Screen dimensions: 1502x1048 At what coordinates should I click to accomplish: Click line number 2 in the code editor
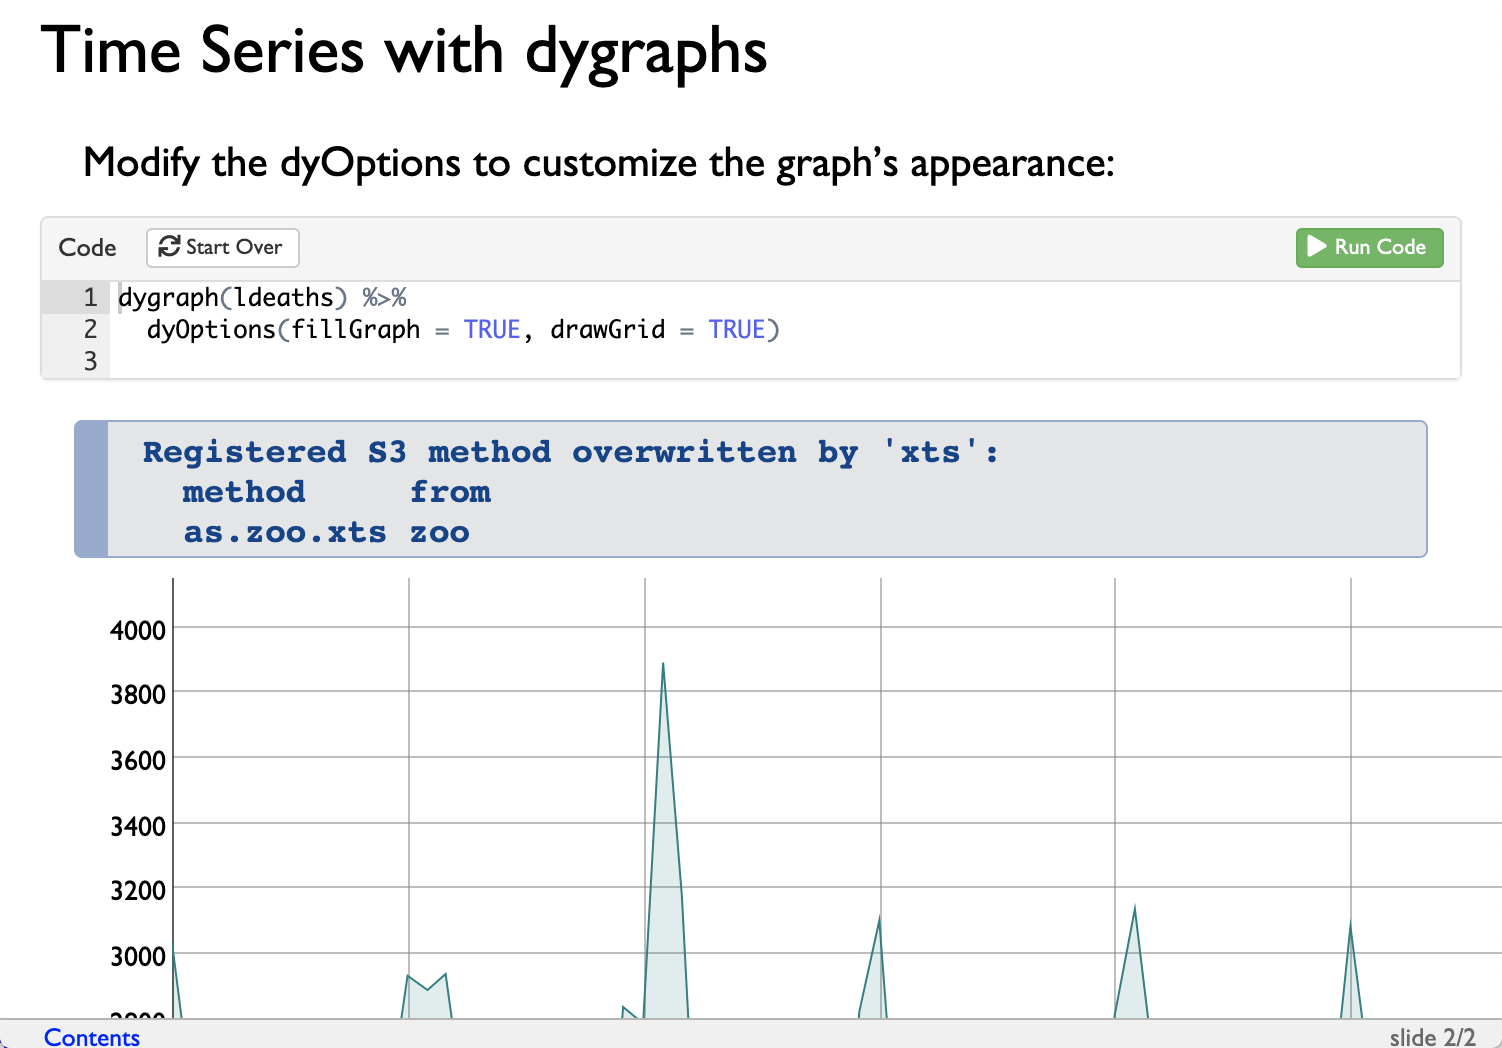88,329
